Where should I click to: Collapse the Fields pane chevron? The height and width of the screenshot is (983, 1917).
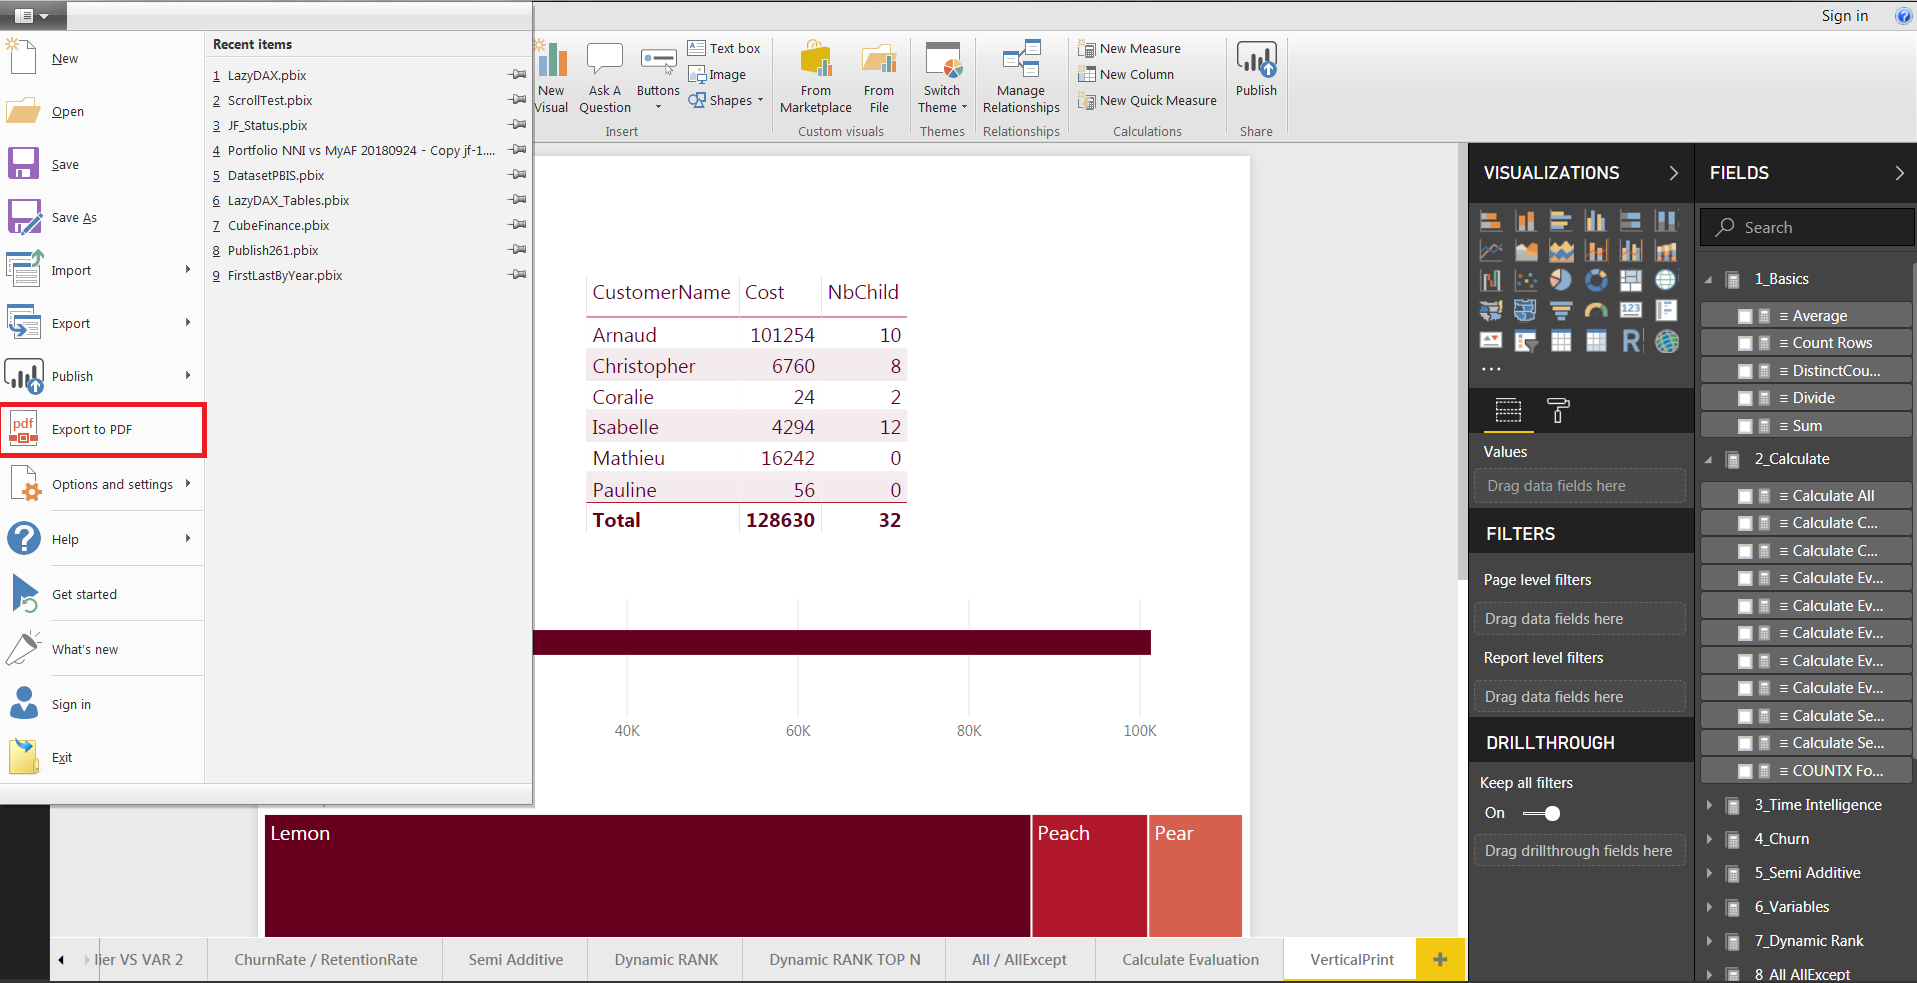pos(1900,173)
